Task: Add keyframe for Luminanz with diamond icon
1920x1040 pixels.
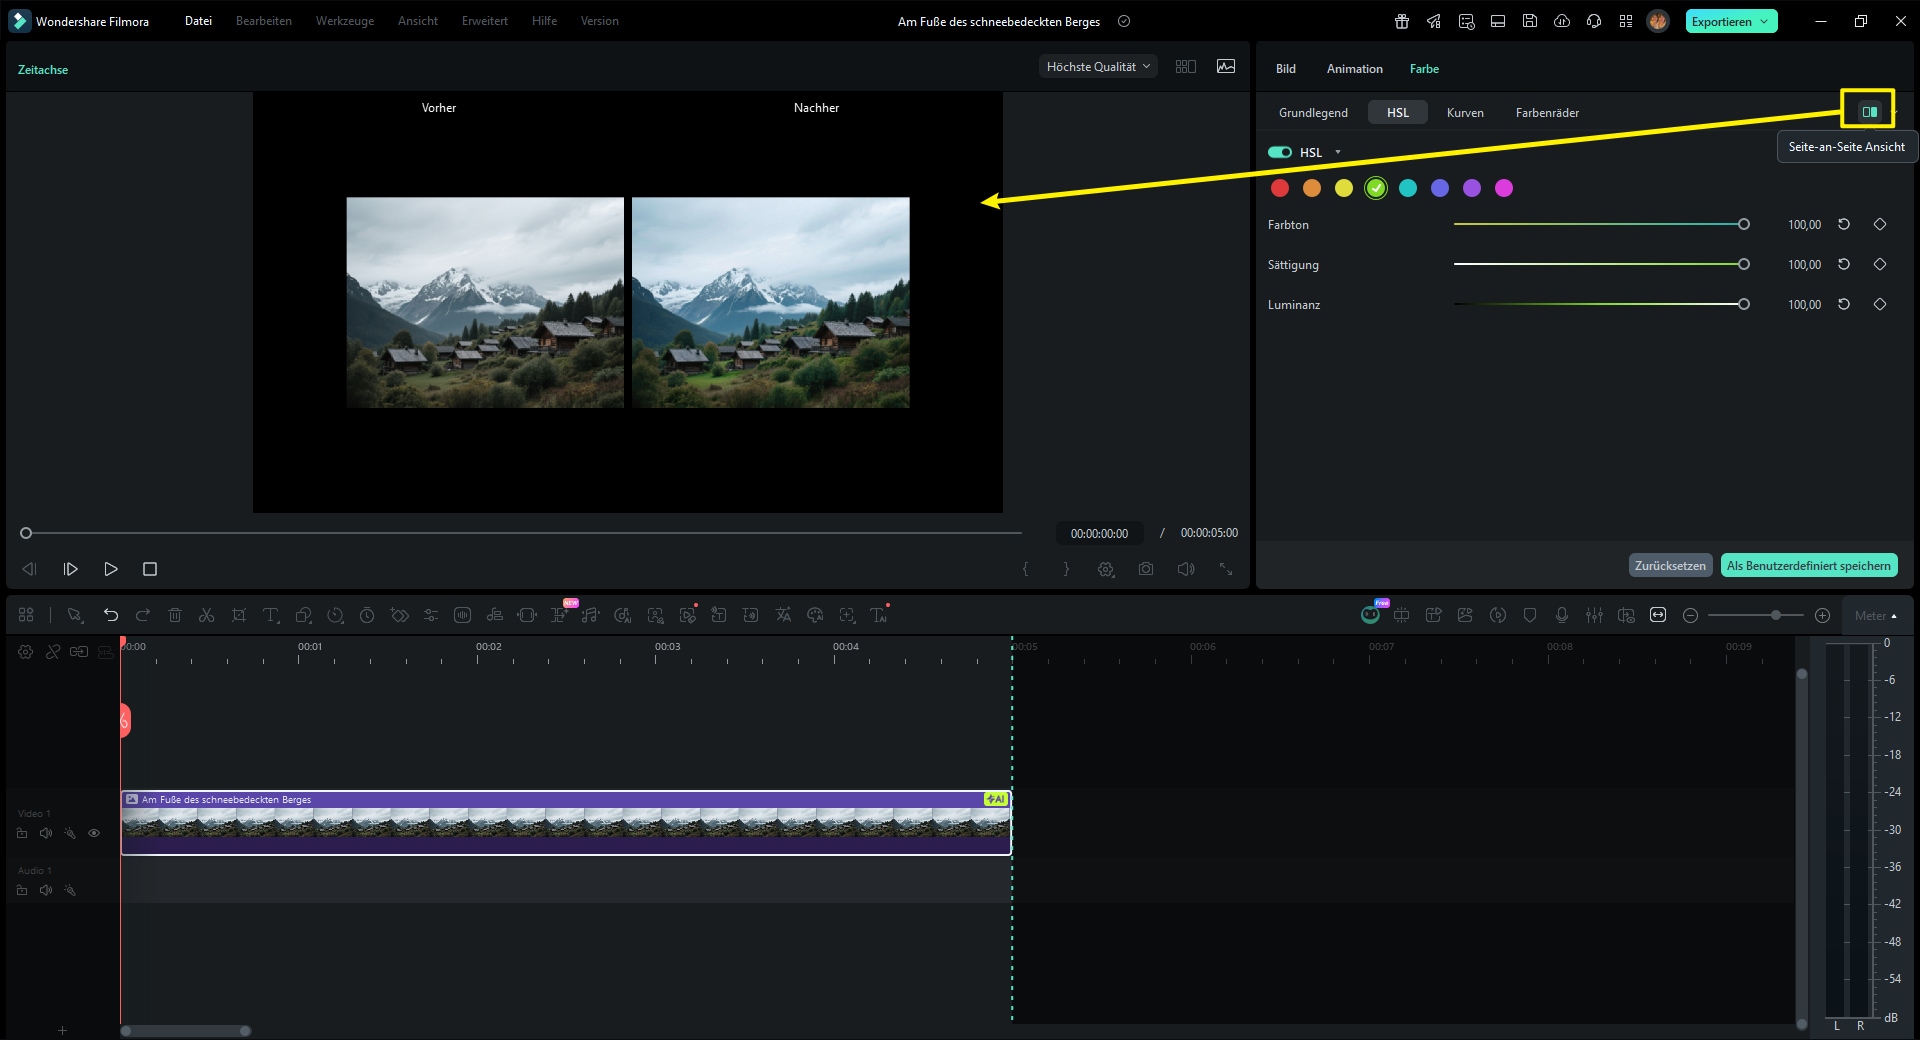Action: pos(1880,305)
